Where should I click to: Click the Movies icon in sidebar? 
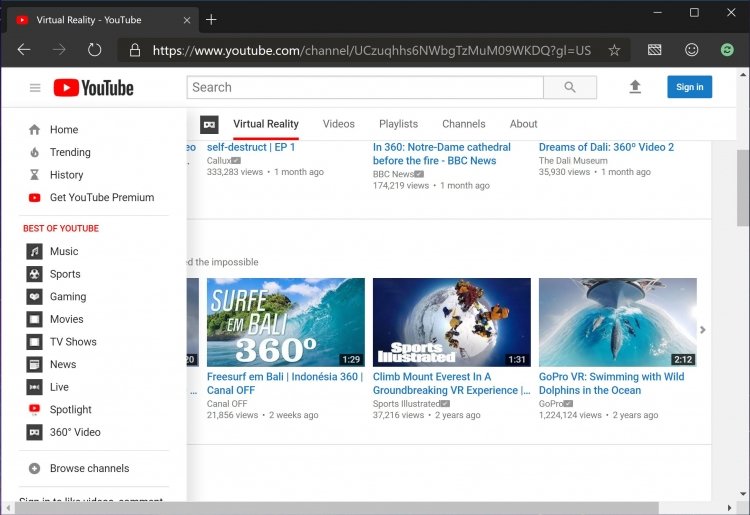(34, 319)
